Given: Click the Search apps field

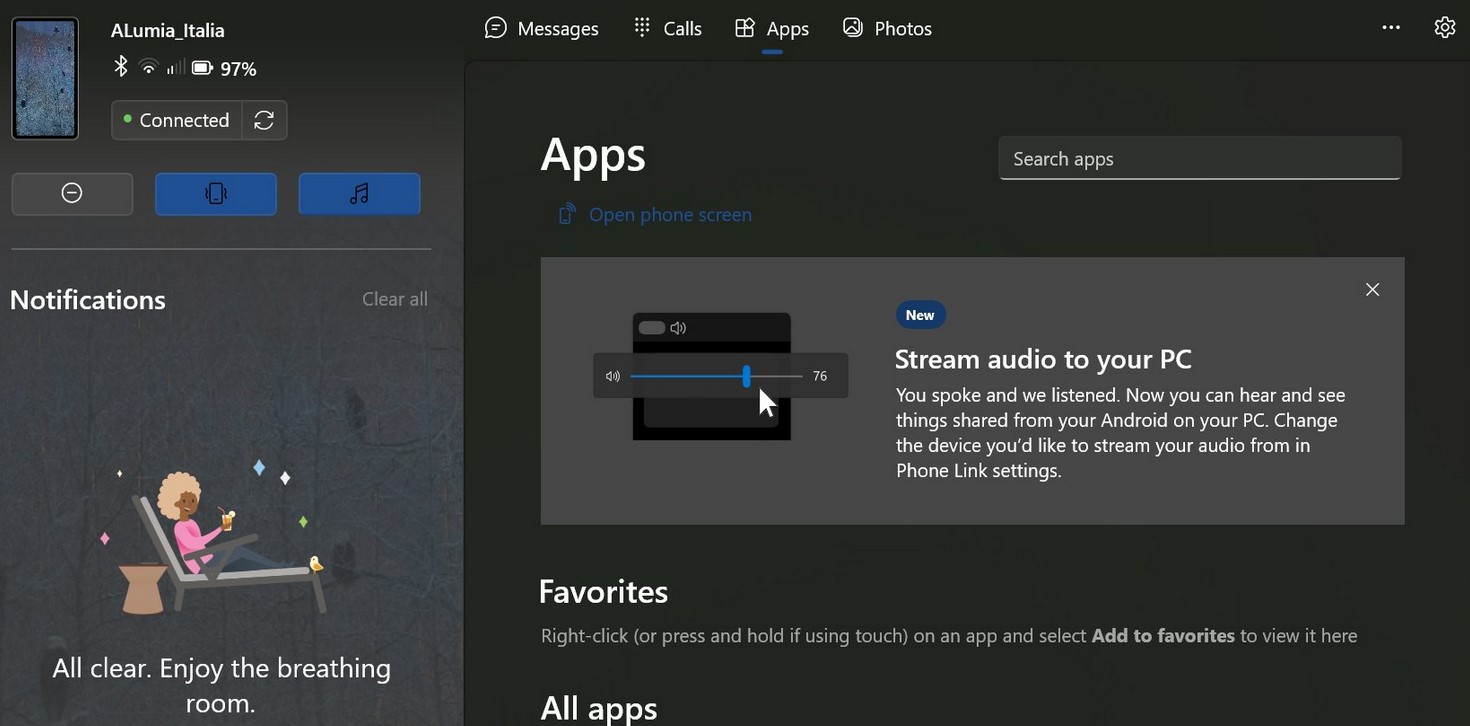Looking at the screenshot, I should tap(1200, 158).
